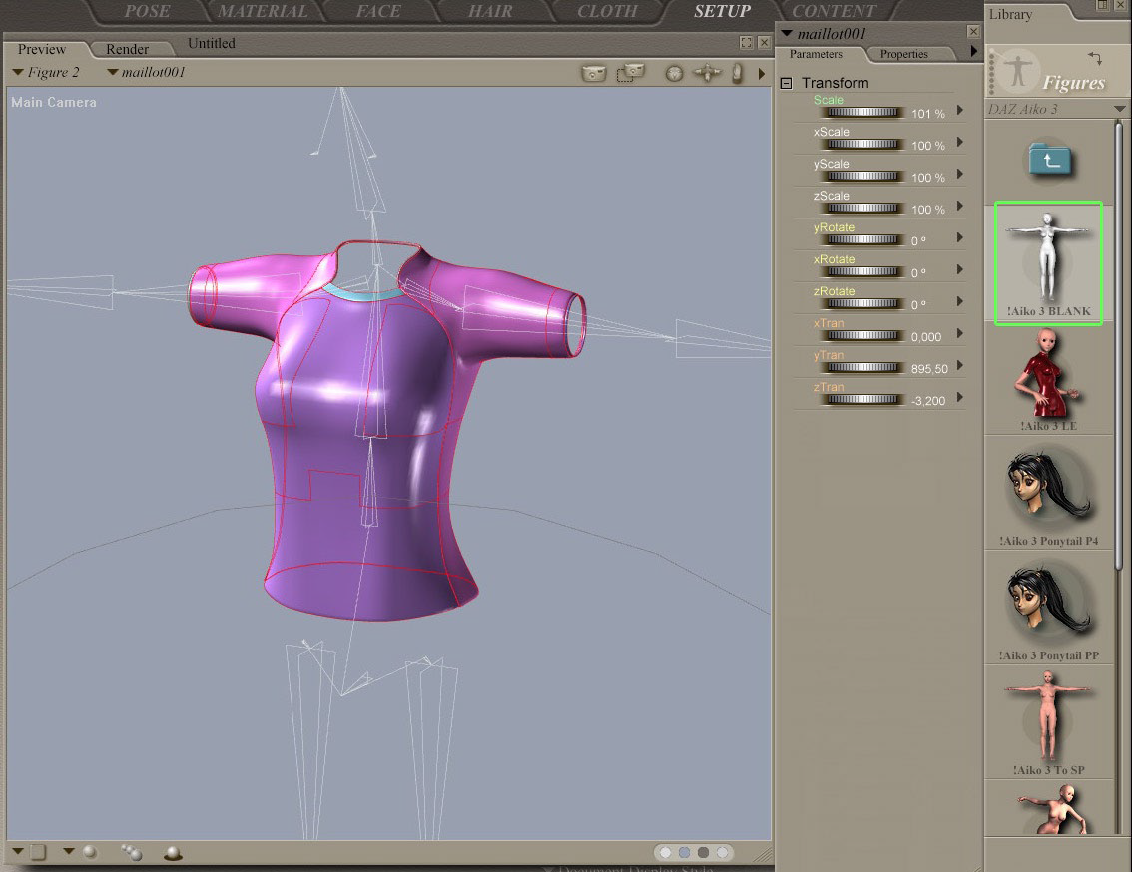1132x872 pixels.
Task: Switch to the Properties tab
Action: [x=903, y=54]
